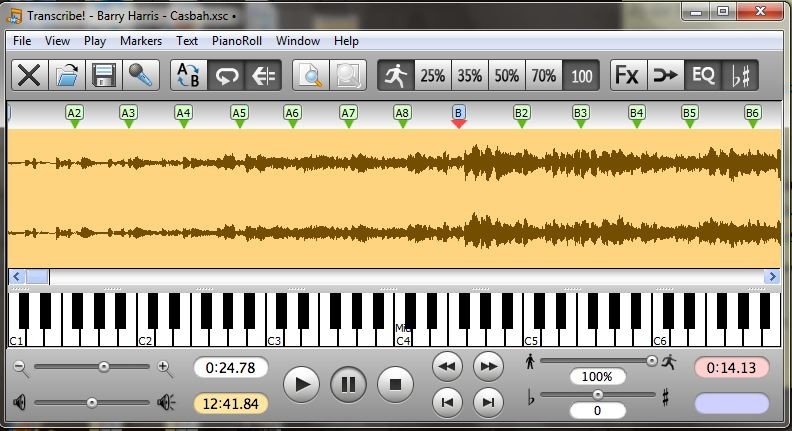The width and height of the screenshot is (792, 431).
Task: Select the B5 measure marker
Action: (x=689, y=115)
